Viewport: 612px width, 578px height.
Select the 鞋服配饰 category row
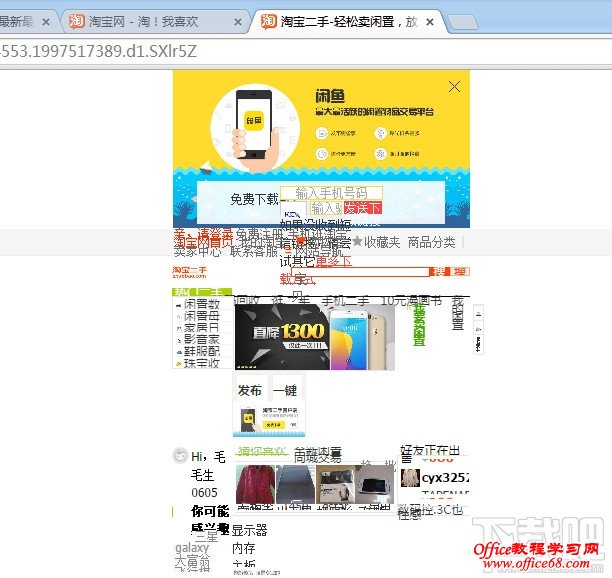coord(202,351)
